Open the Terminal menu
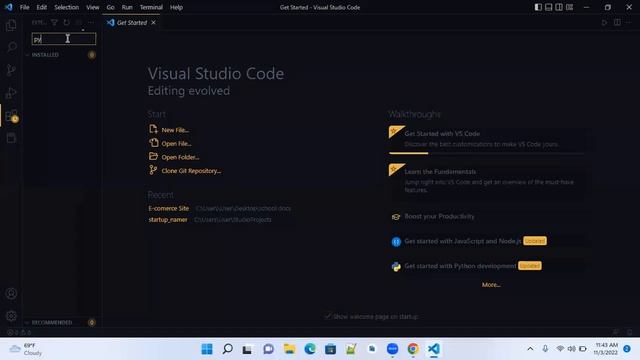 pos(151,7)
